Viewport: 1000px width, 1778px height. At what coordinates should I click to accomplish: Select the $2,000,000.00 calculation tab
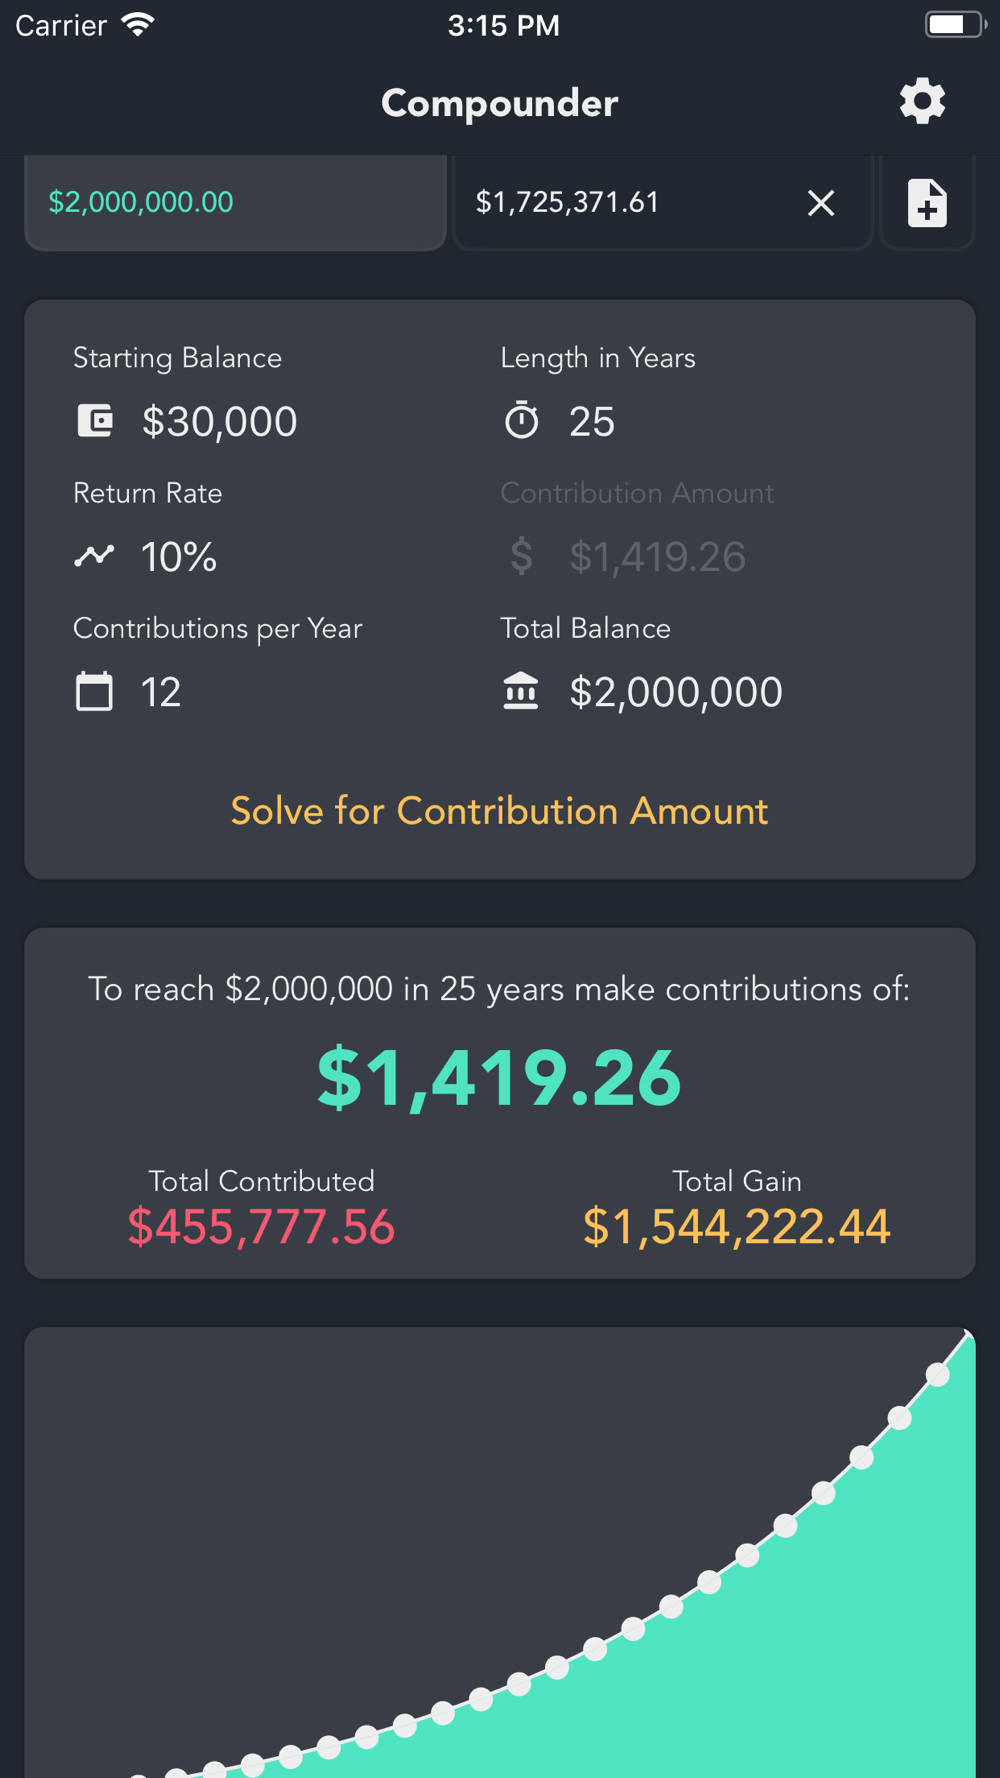(x=235, y=203)
